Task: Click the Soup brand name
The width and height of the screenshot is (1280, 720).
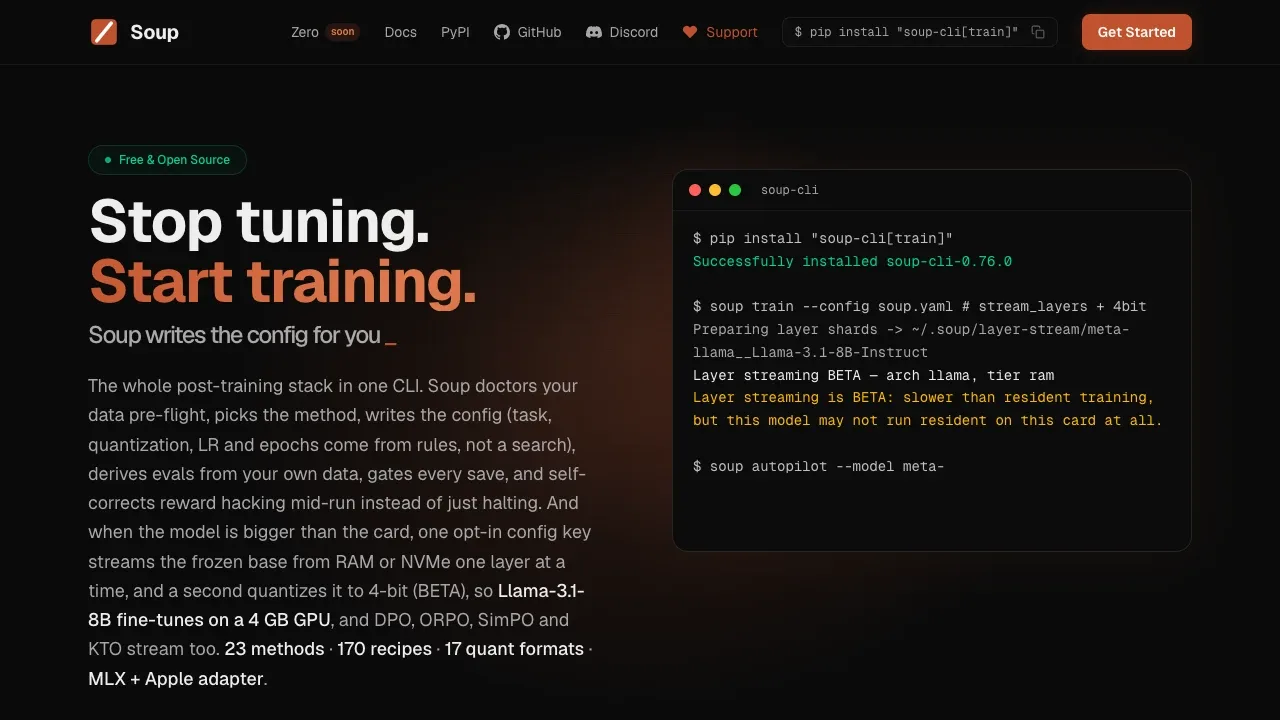Action: (154, 32)
